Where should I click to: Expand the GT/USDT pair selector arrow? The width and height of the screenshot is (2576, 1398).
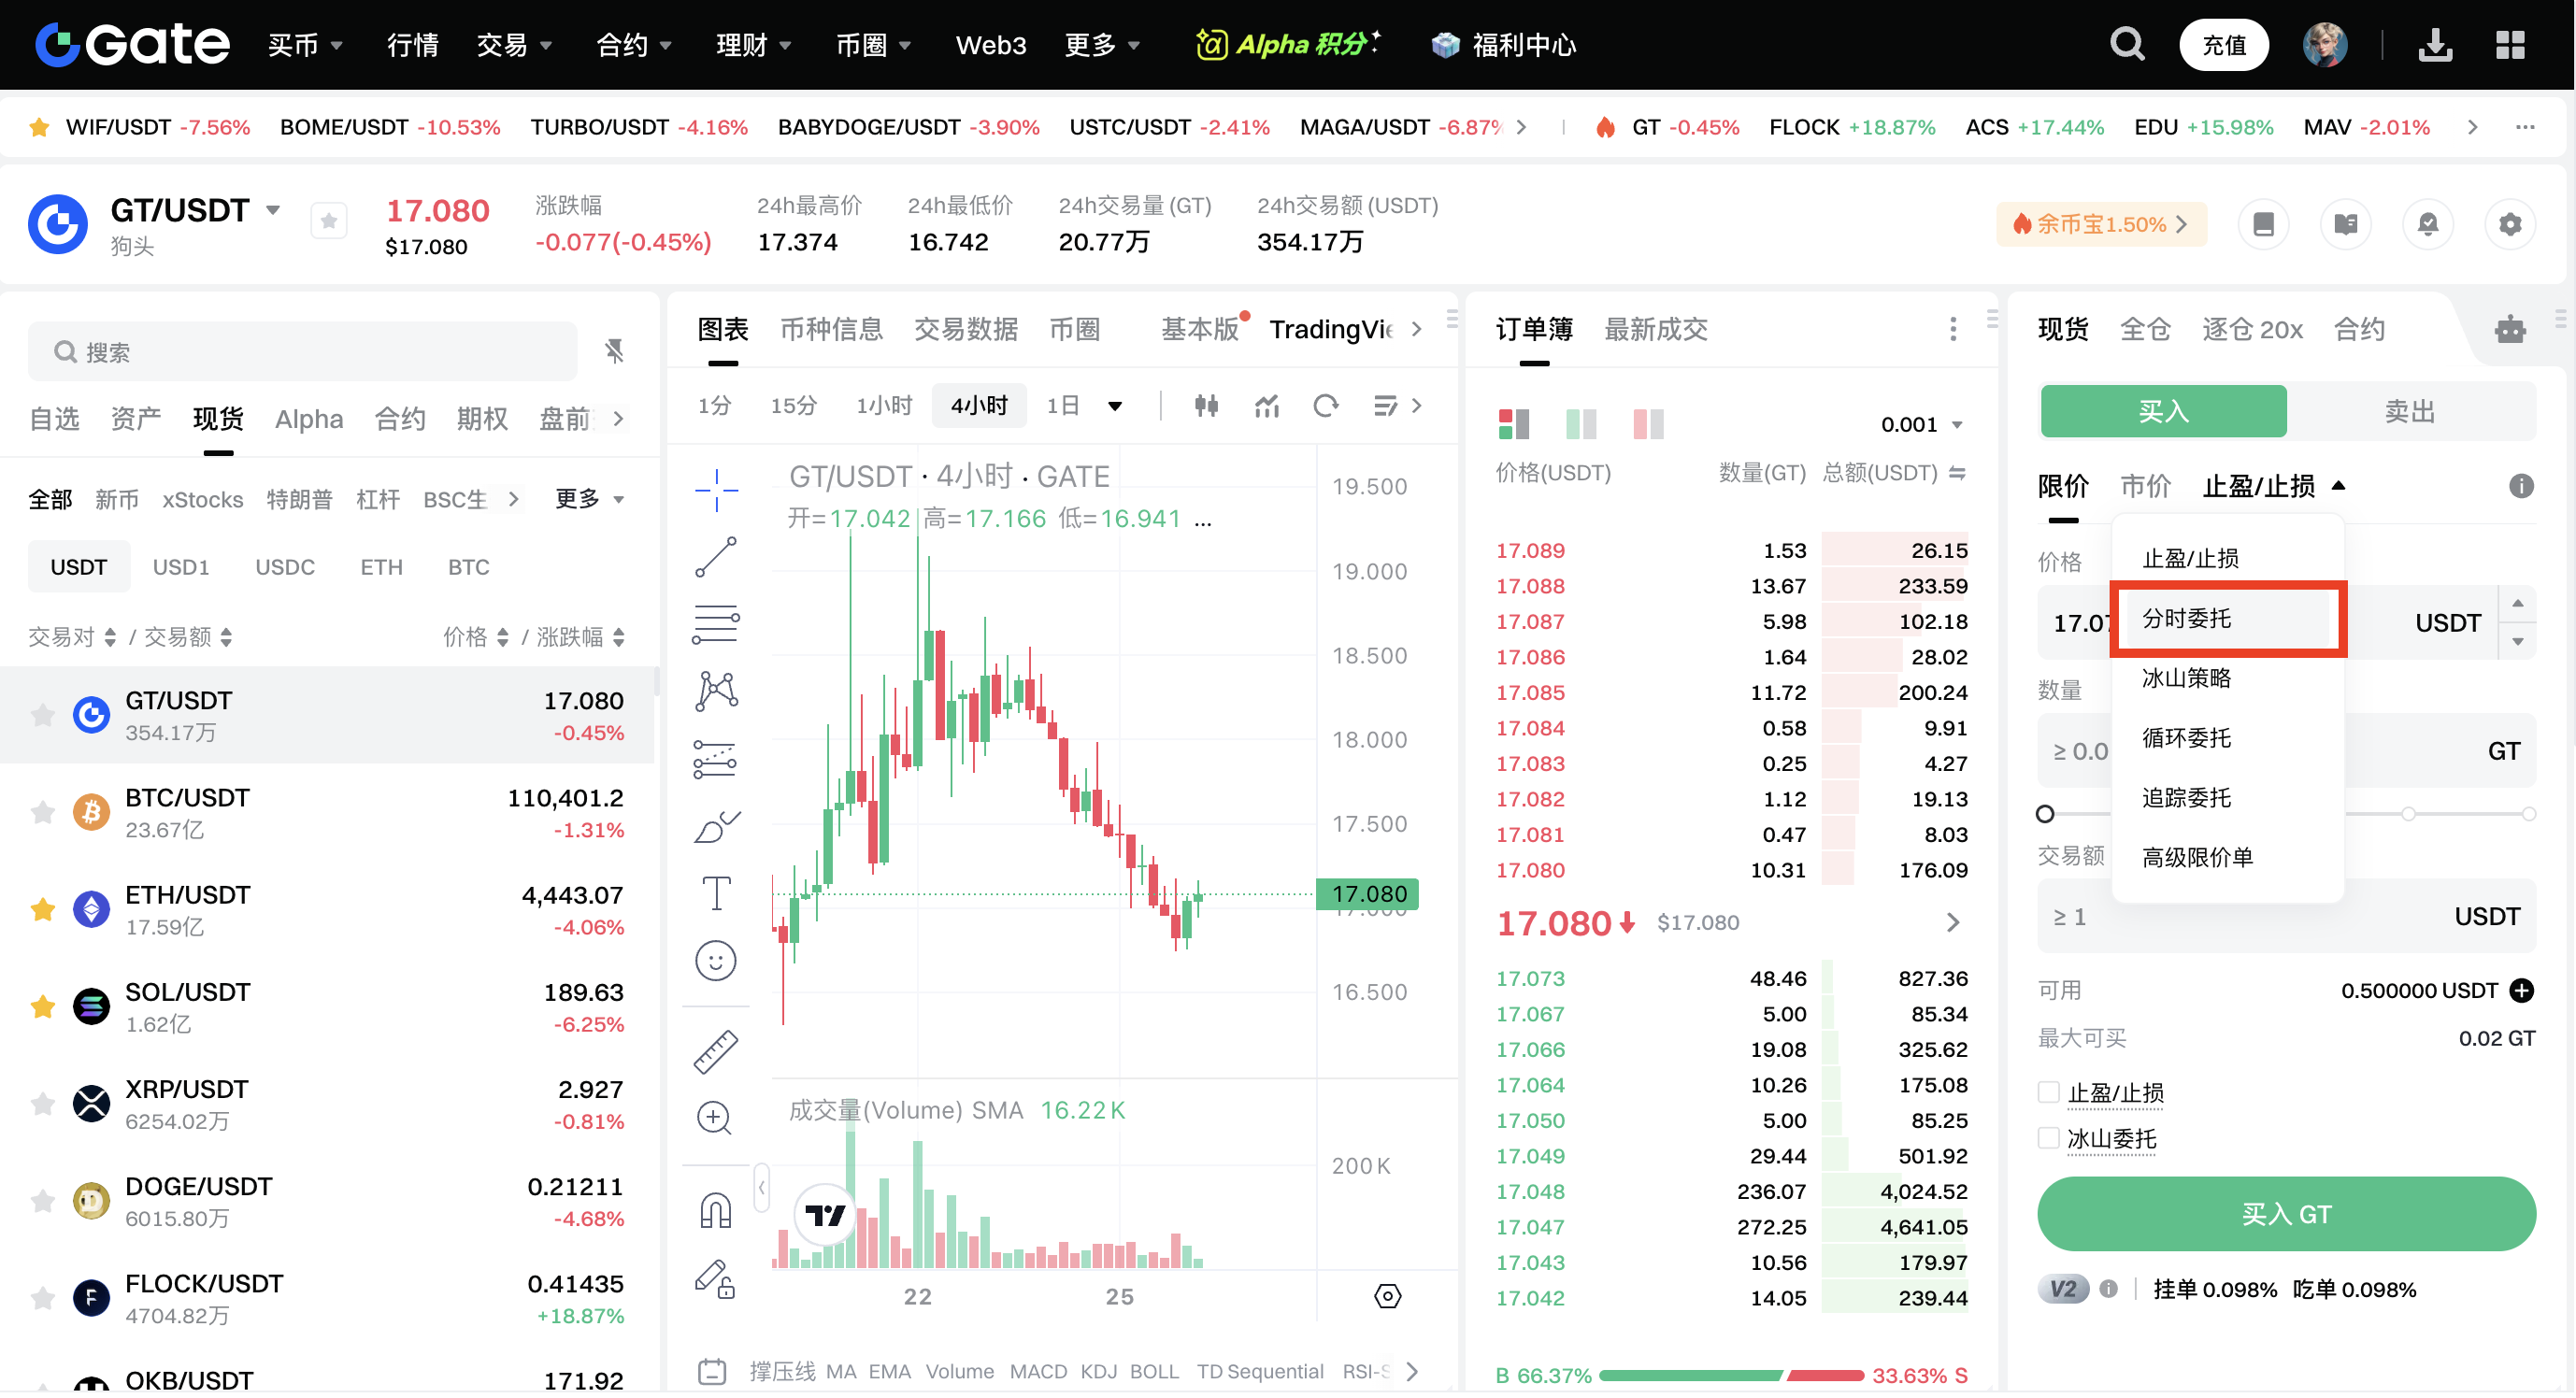[x=272, y=210]
